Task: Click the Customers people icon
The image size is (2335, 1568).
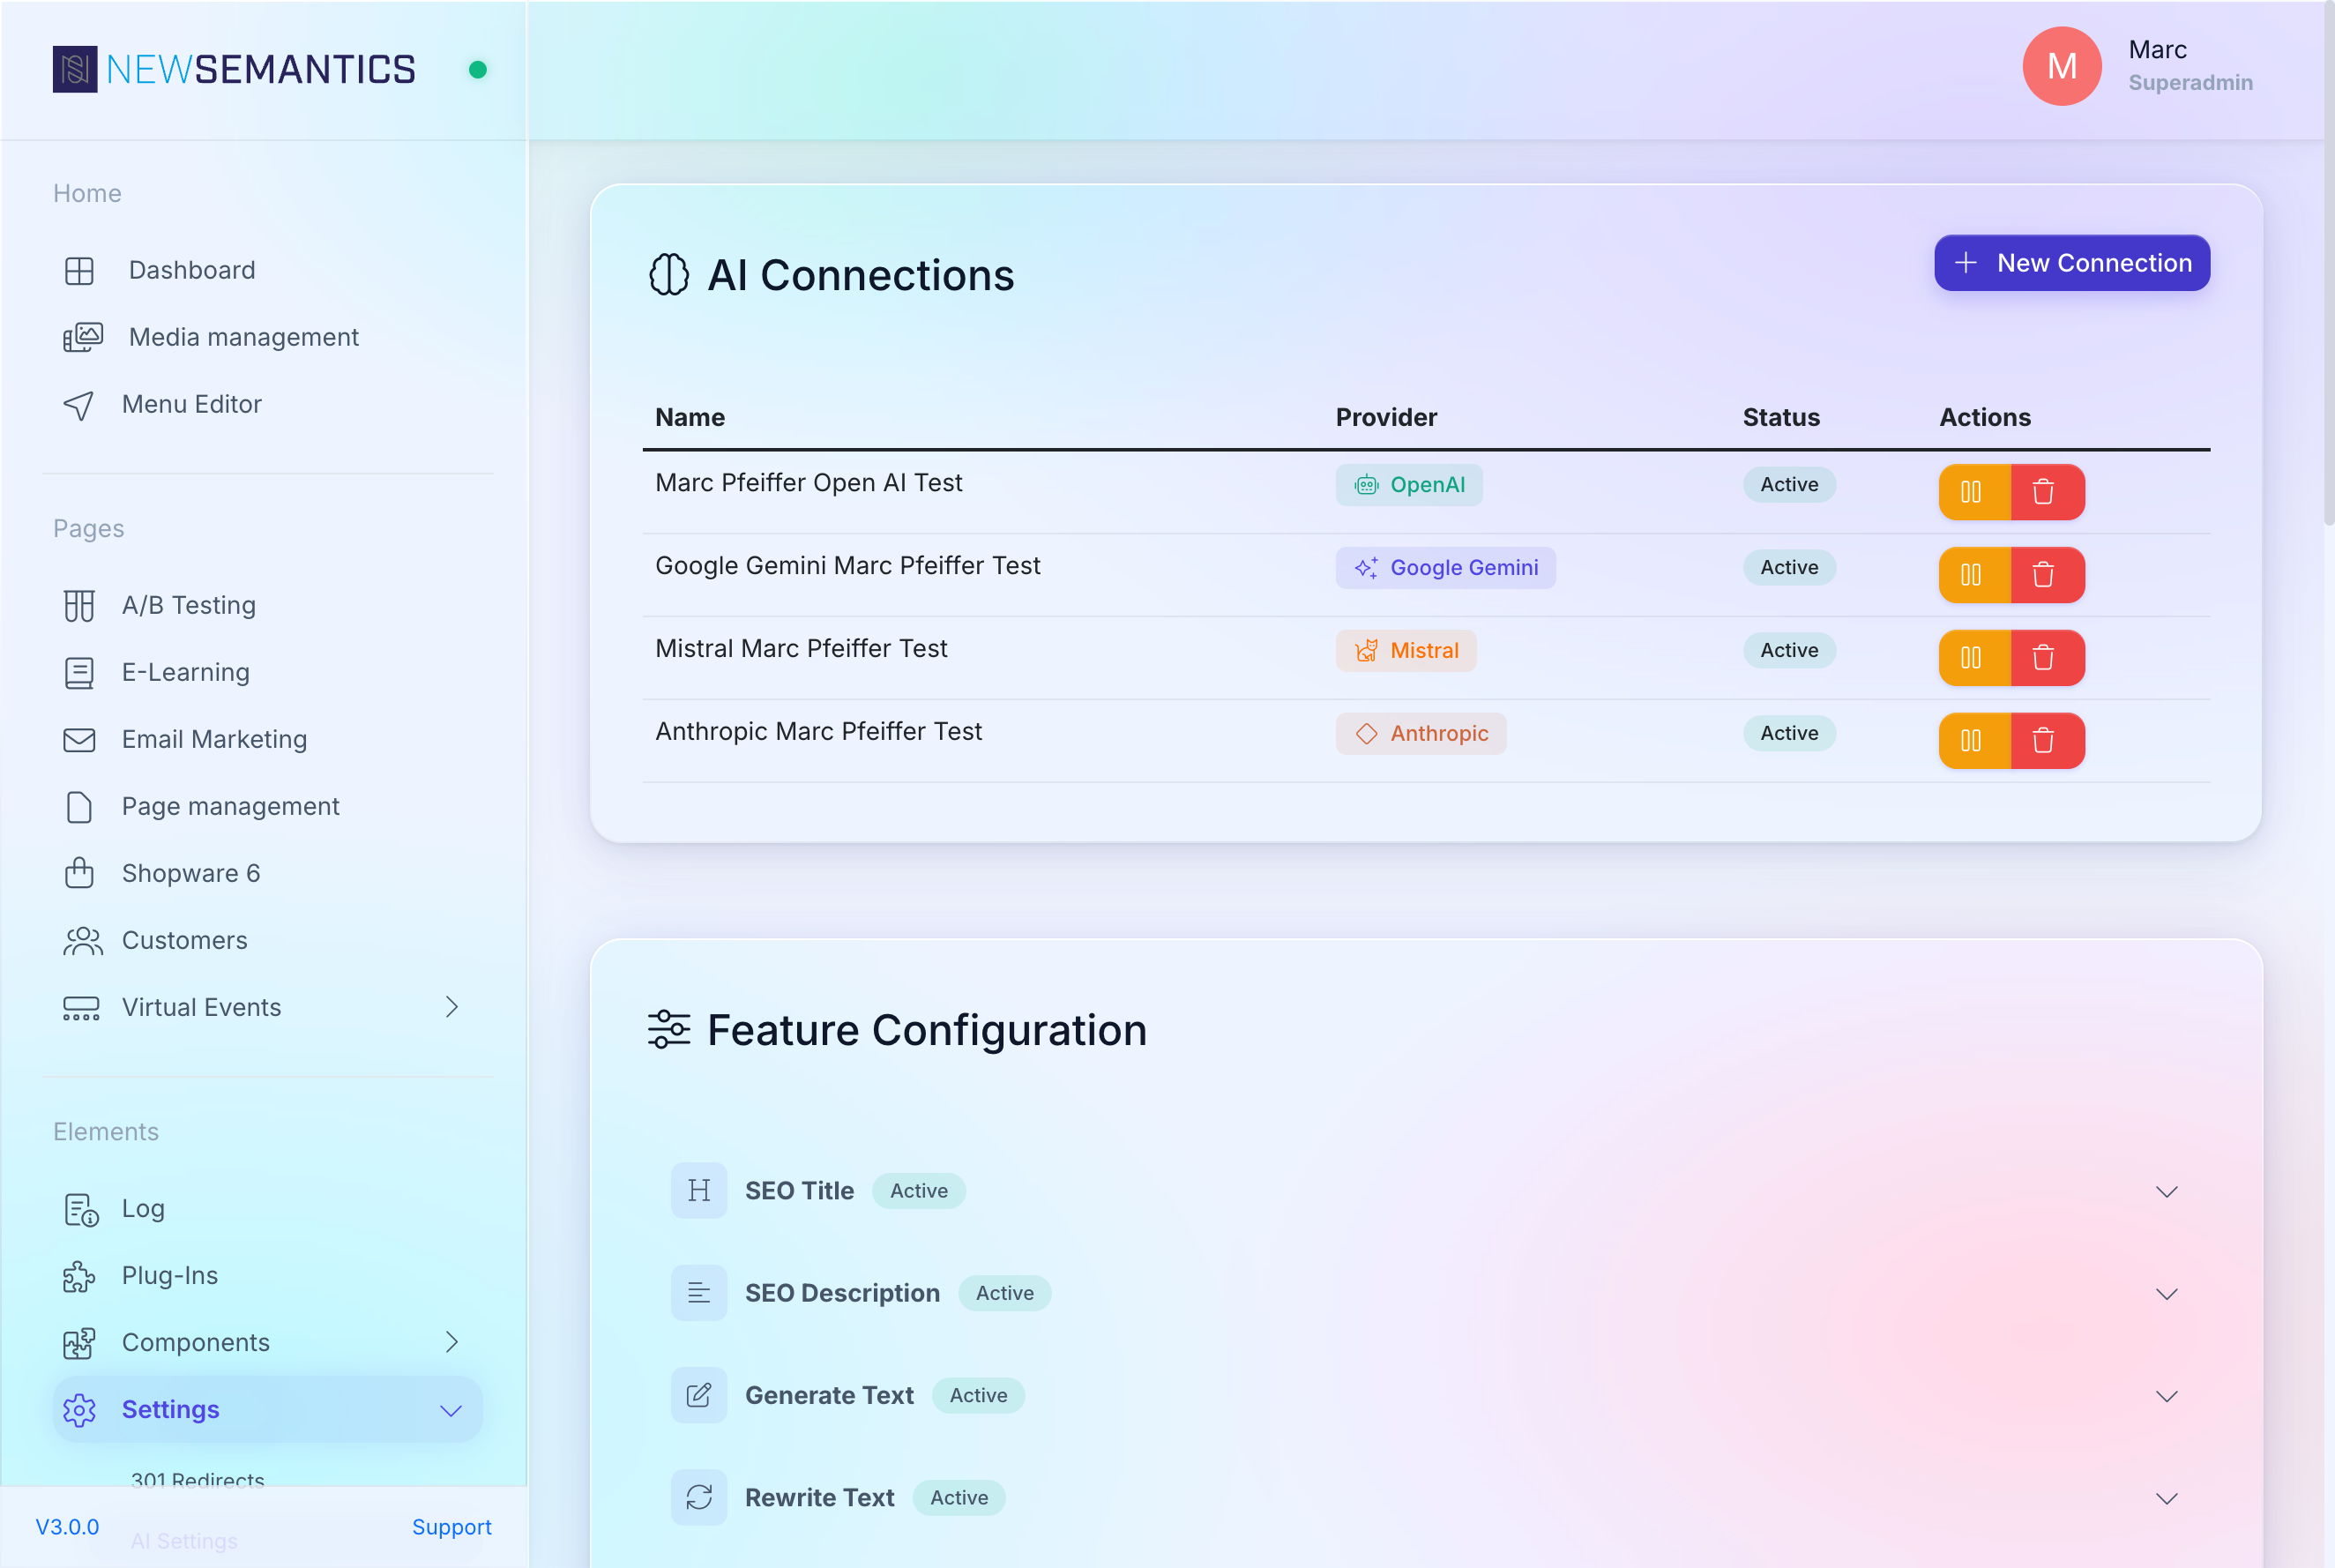Action: pyautogui.click(x=82, y=941)
